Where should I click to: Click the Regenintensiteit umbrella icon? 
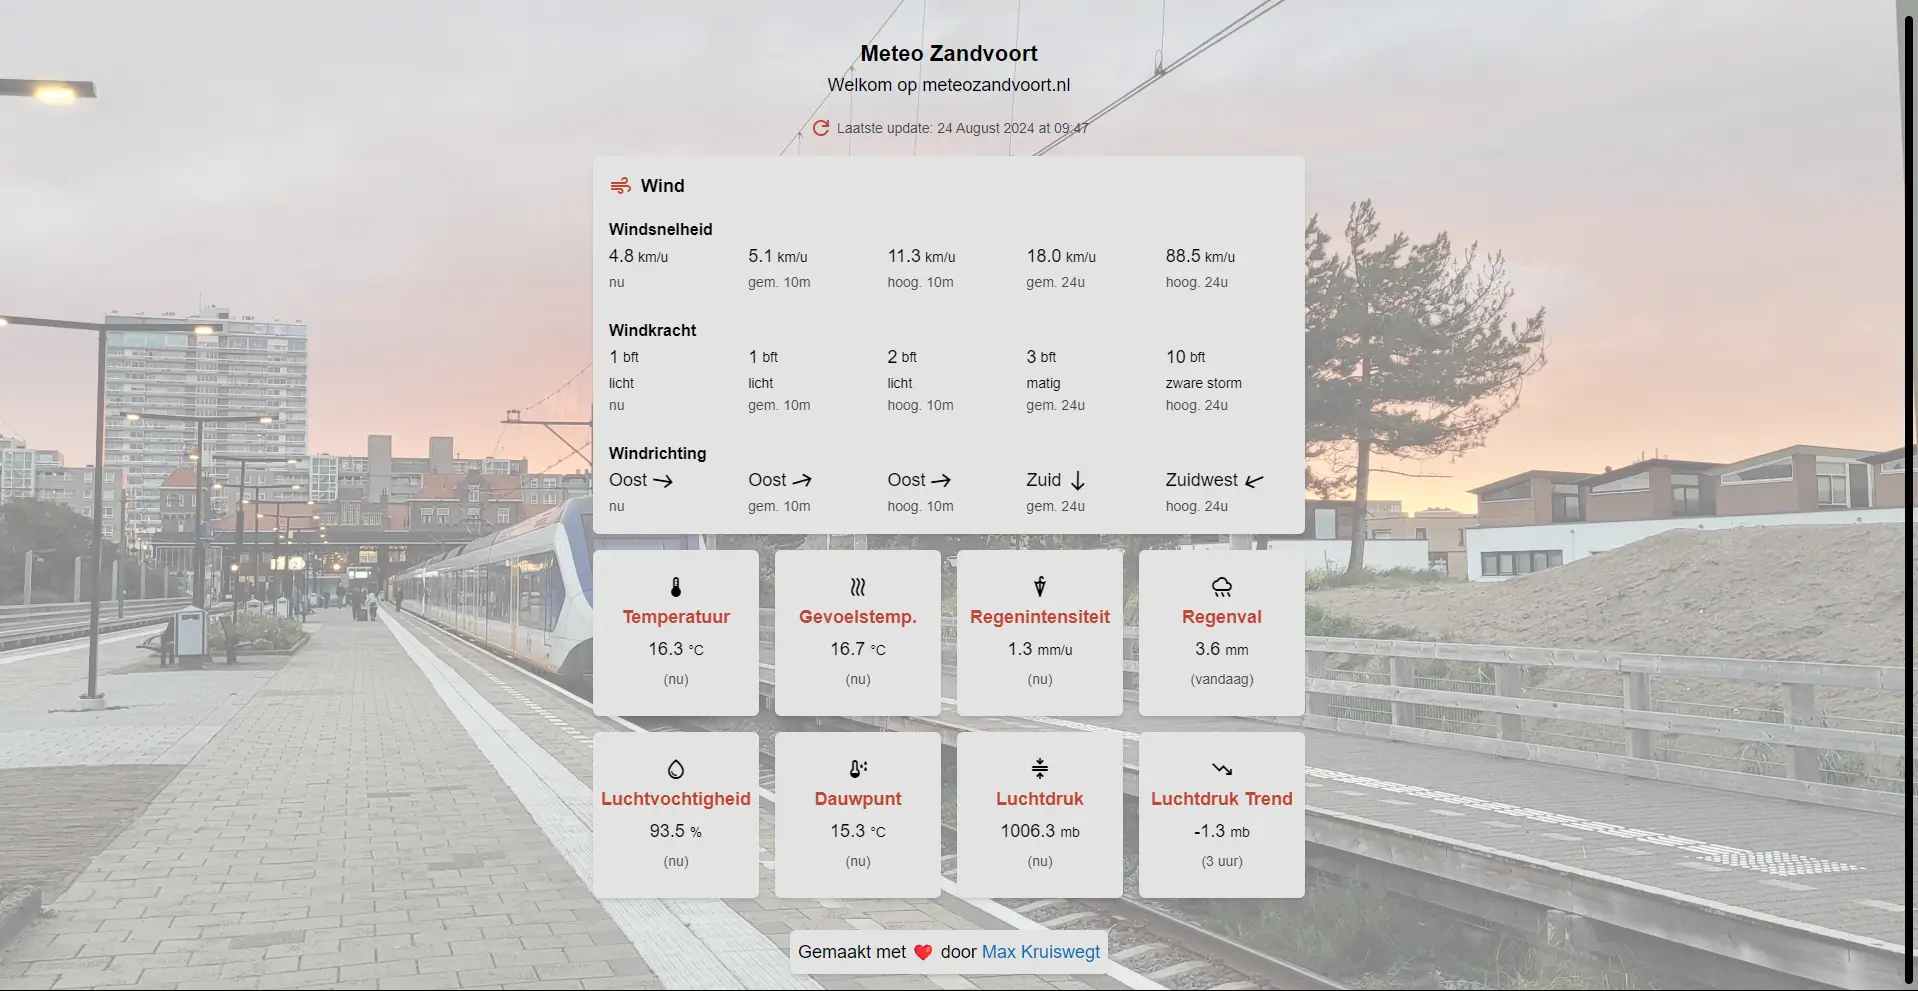tap(1039, 587)
